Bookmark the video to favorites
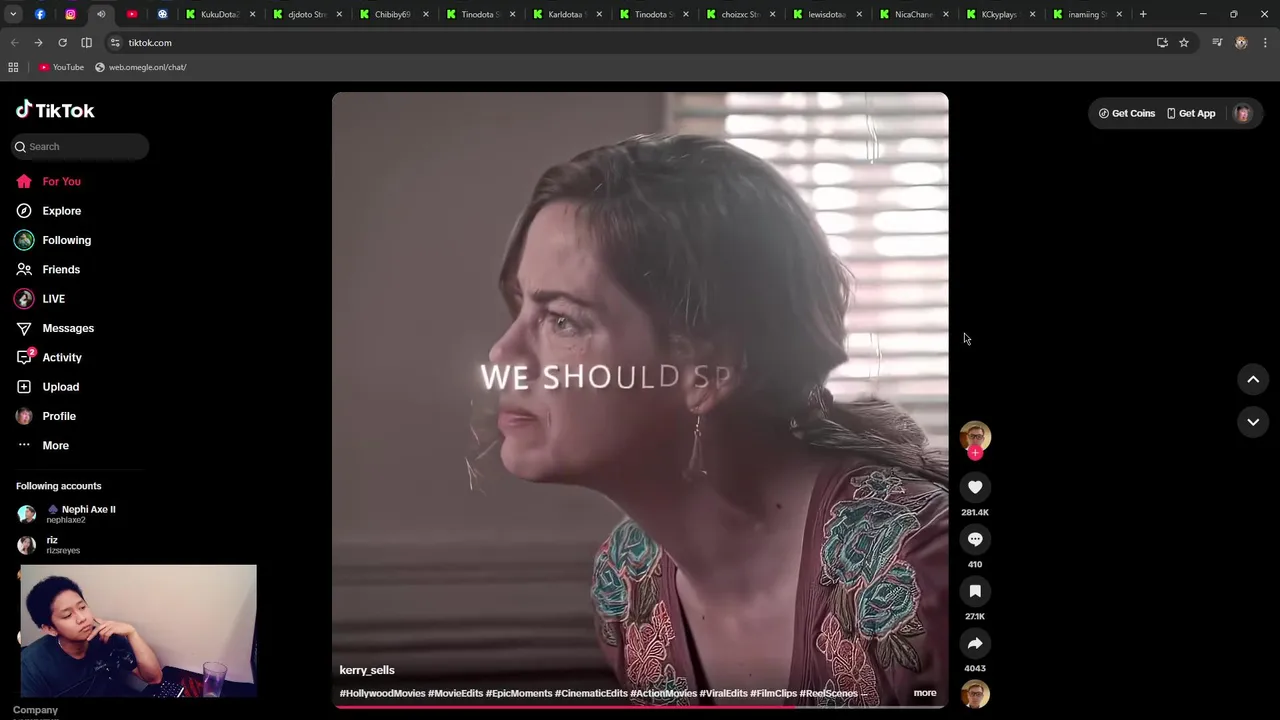The height and width of the screenshot is (720, 1280). (x=975, y=591)
